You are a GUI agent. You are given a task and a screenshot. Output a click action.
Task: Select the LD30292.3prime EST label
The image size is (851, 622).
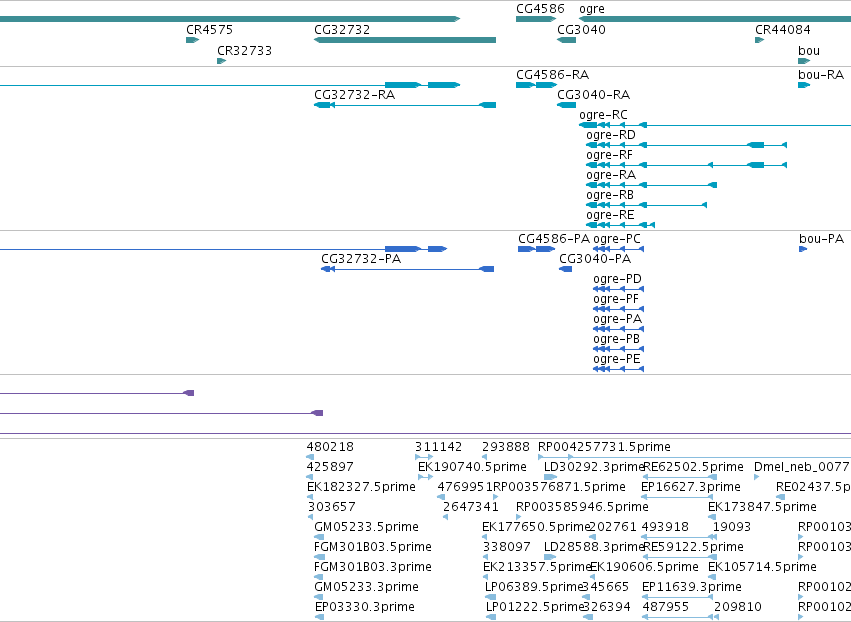point(593,467)
